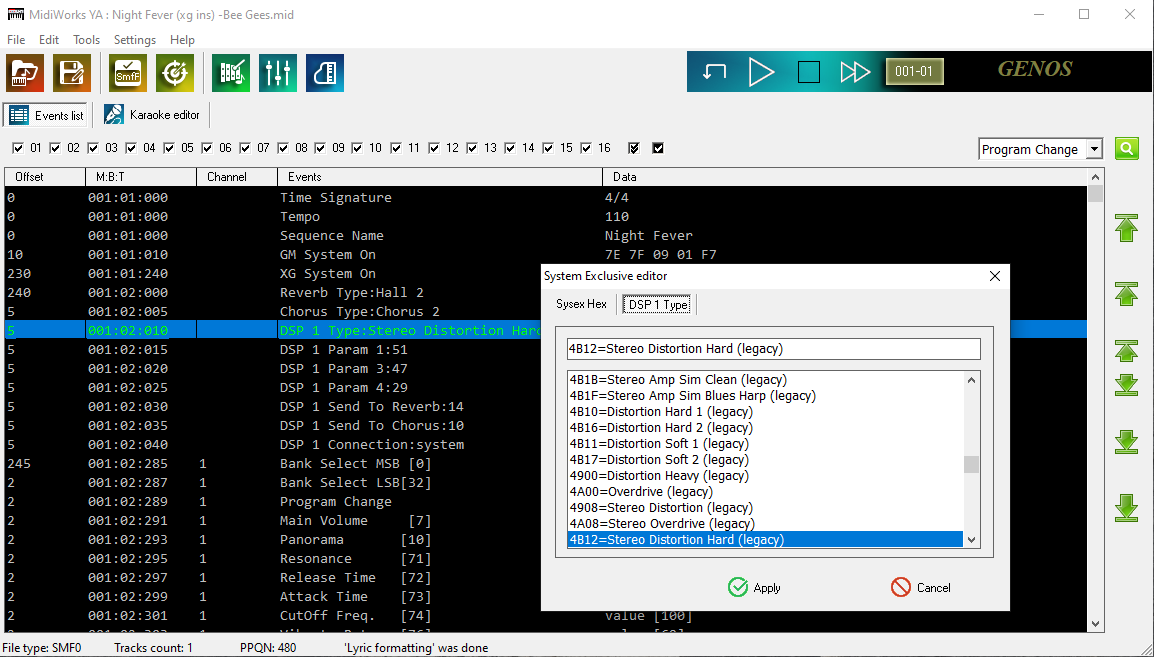
Task: Open the mixer sliders tool icon
Action: coord(278,73)
